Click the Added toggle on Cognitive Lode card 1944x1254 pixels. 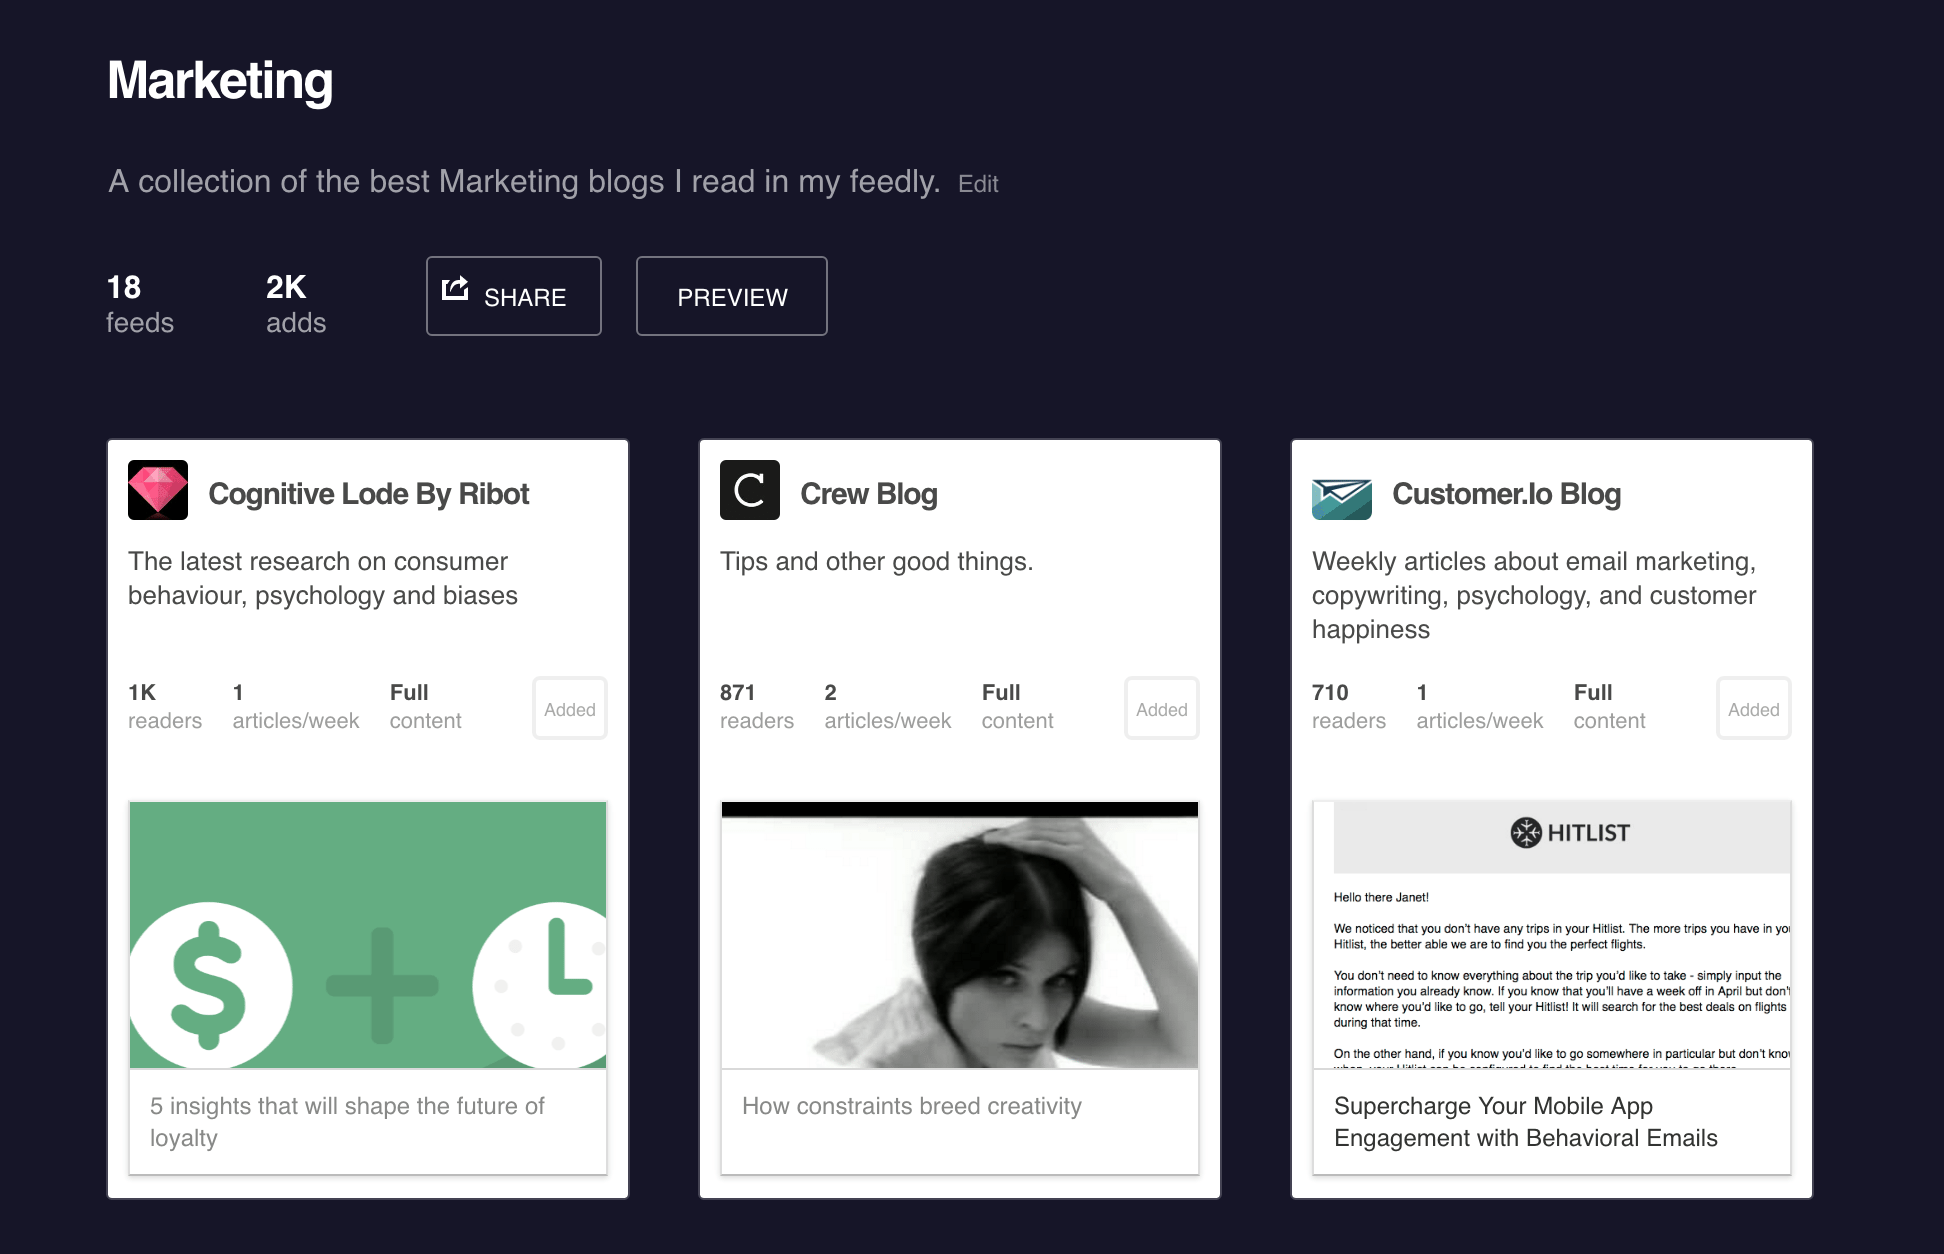coord(570,708)
